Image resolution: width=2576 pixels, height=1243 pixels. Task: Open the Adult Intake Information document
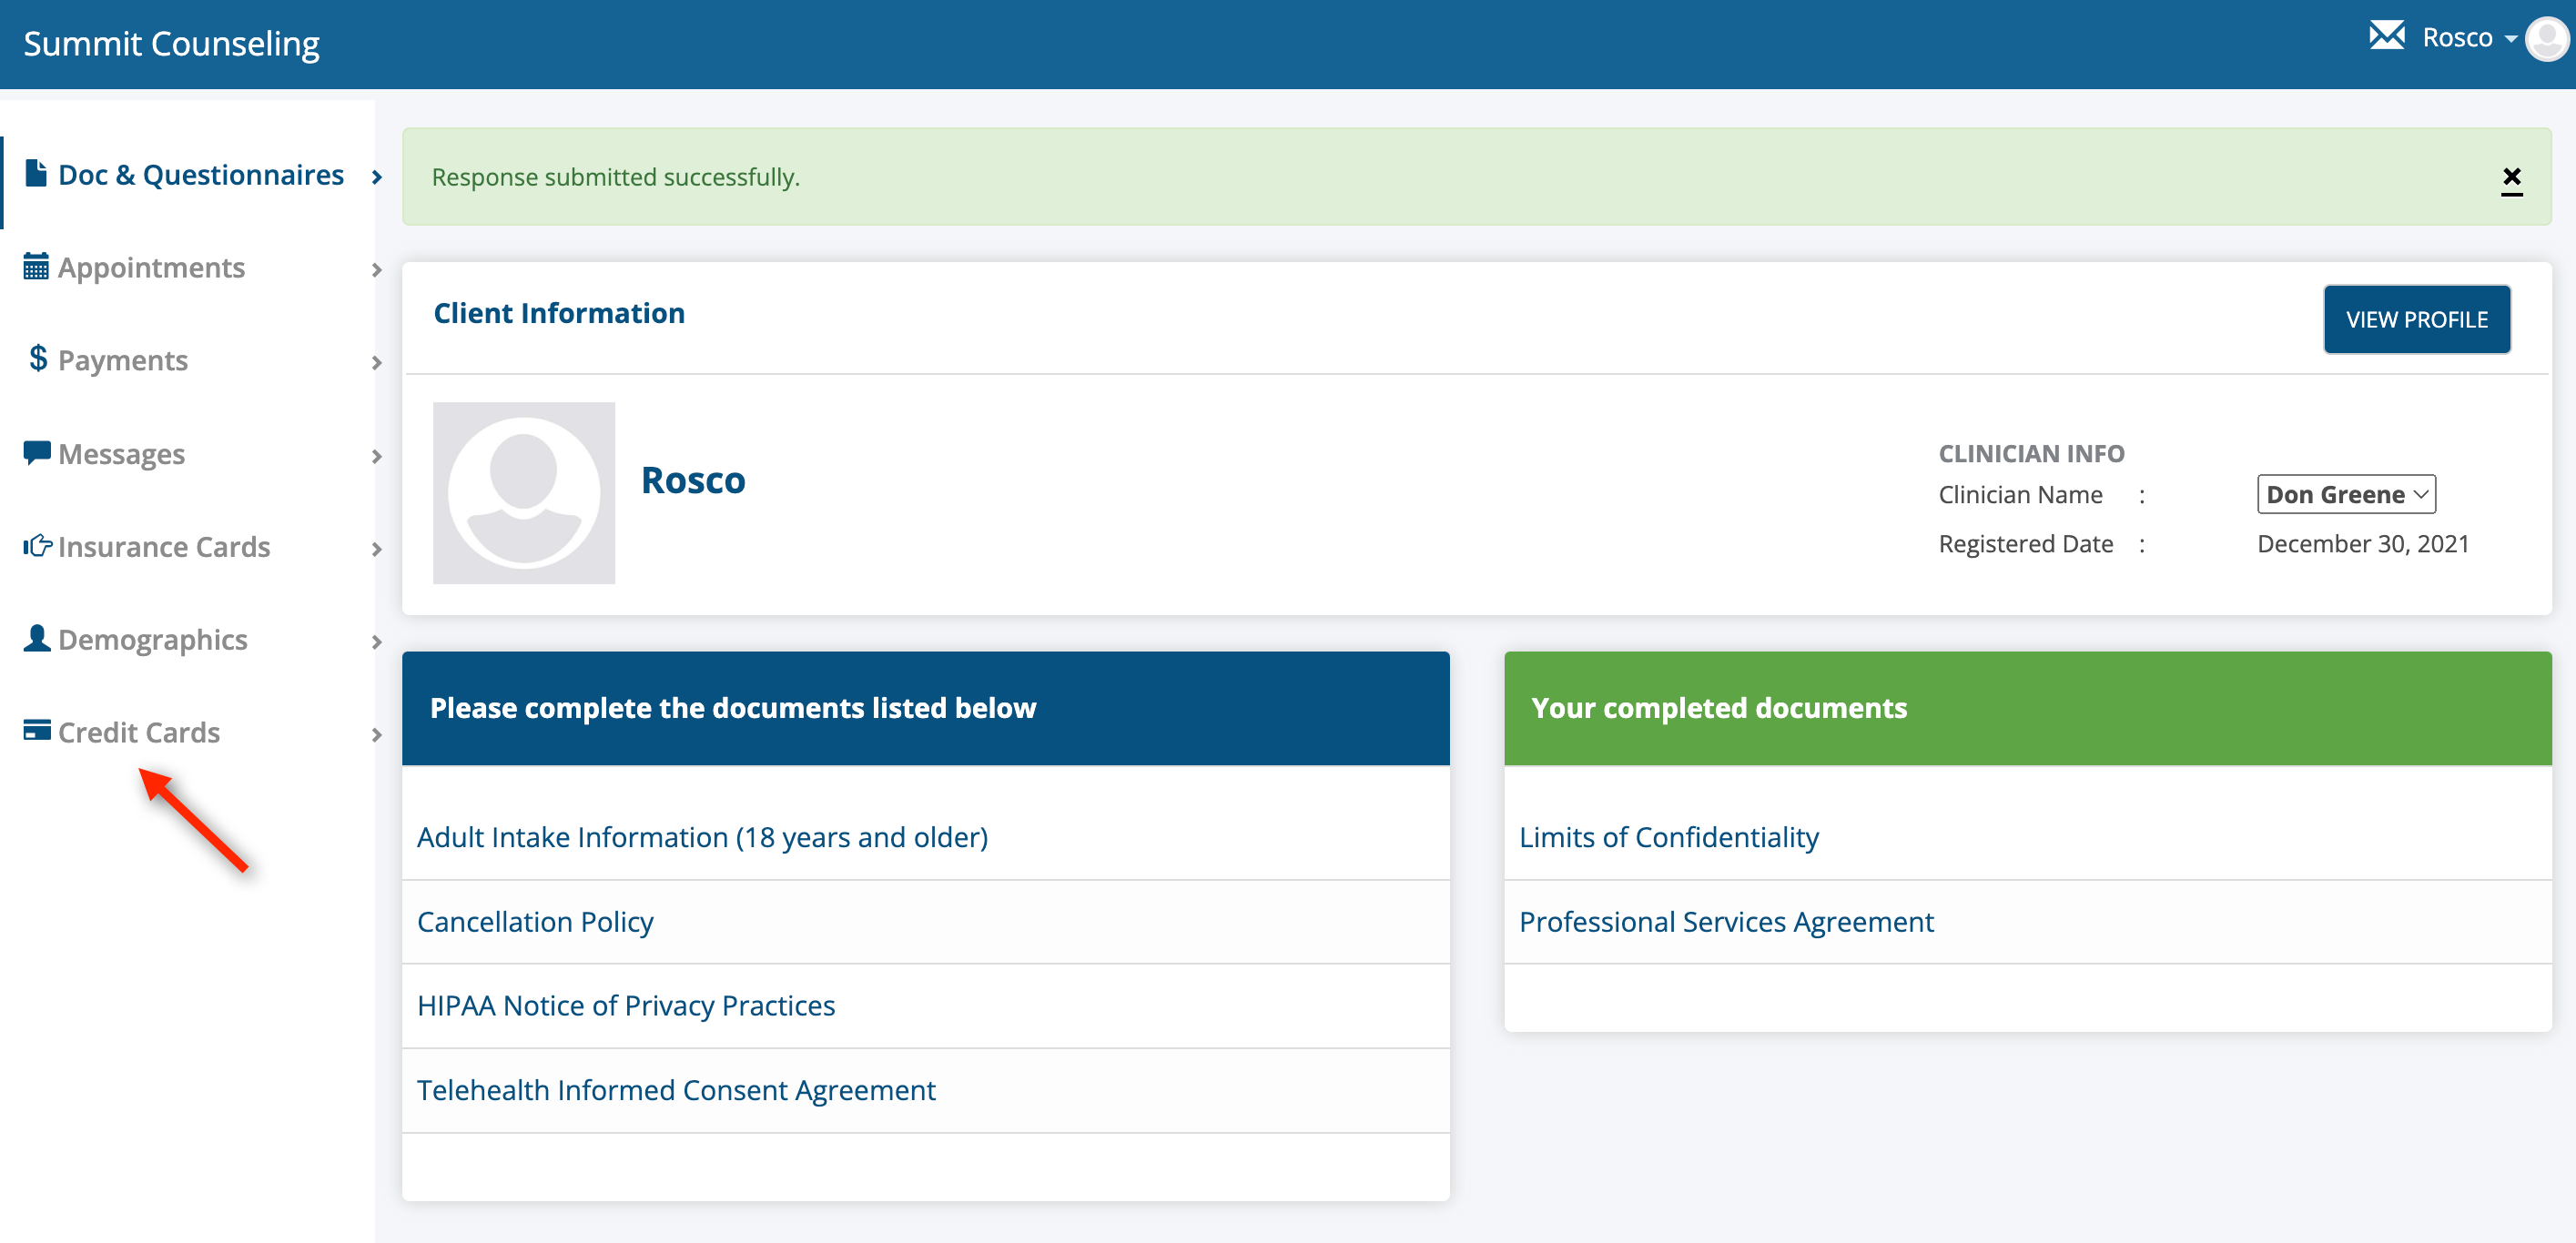coord(702,837)
